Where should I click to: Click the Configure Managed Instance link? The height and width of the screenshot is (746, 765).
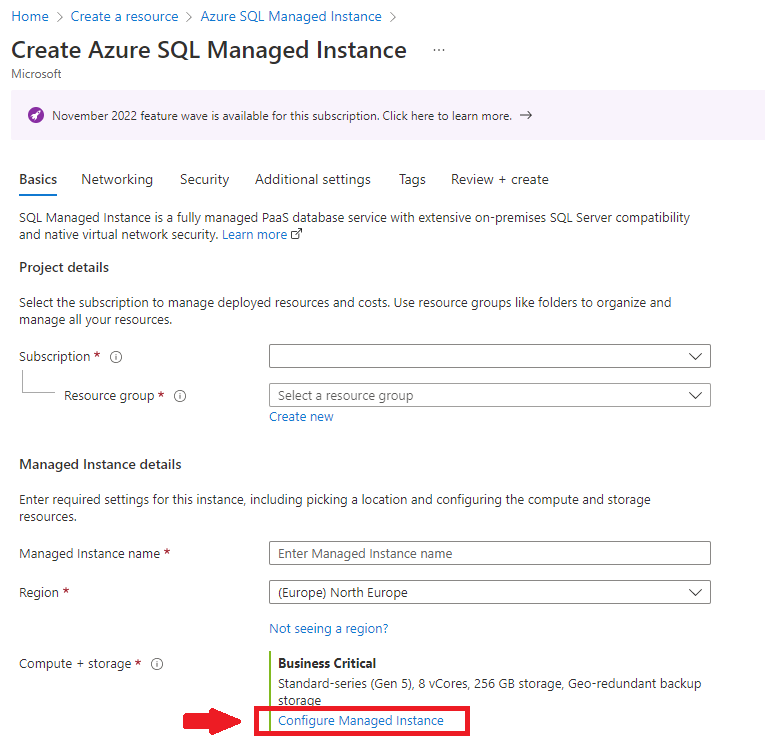pos(361,721)
